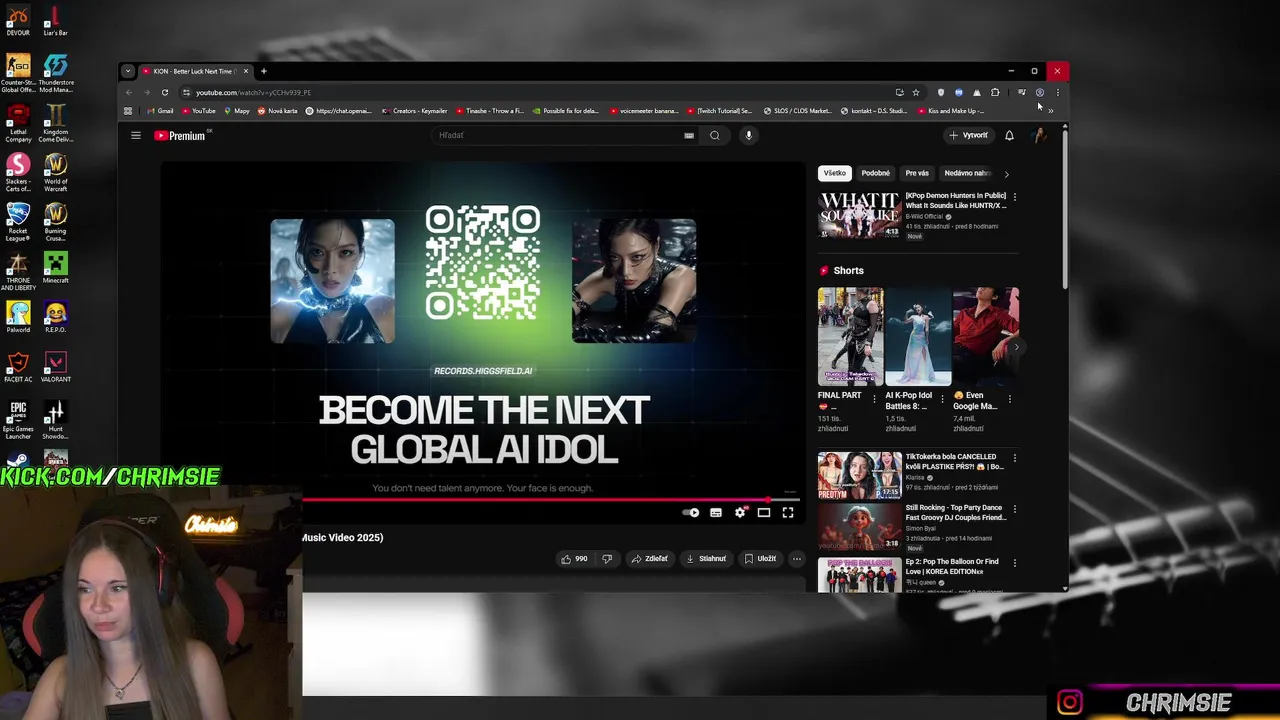Open browser apps grid in bookmarks bar
The image size is (1280, 720).
click(128, 111)
